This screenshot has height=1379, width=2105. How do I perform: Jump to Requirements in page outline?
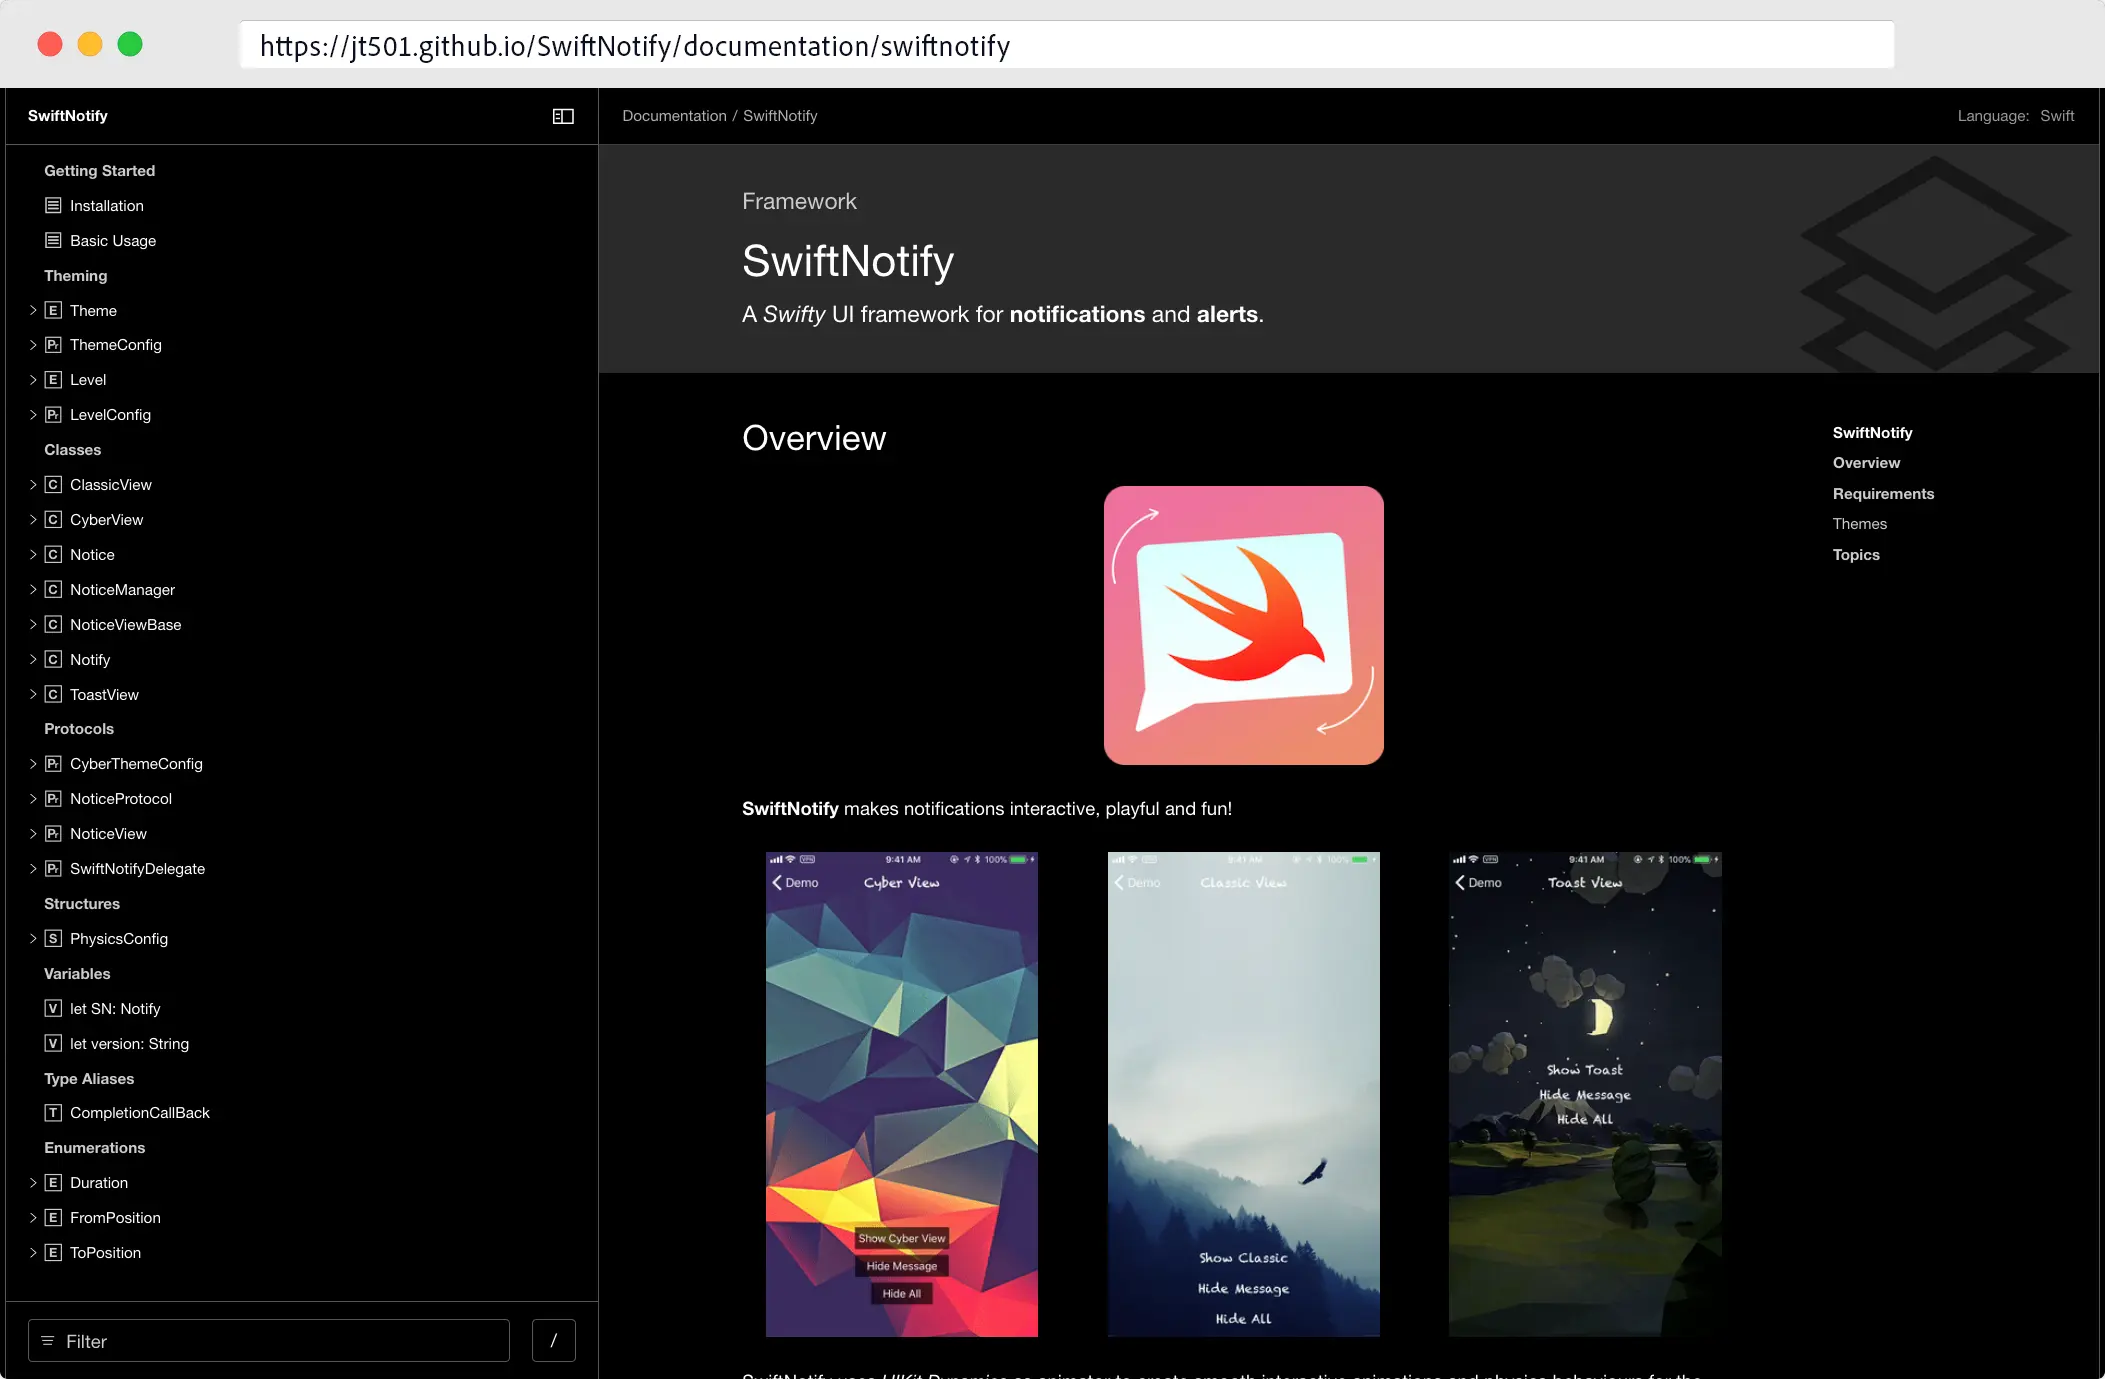[x=1883, y=494]
